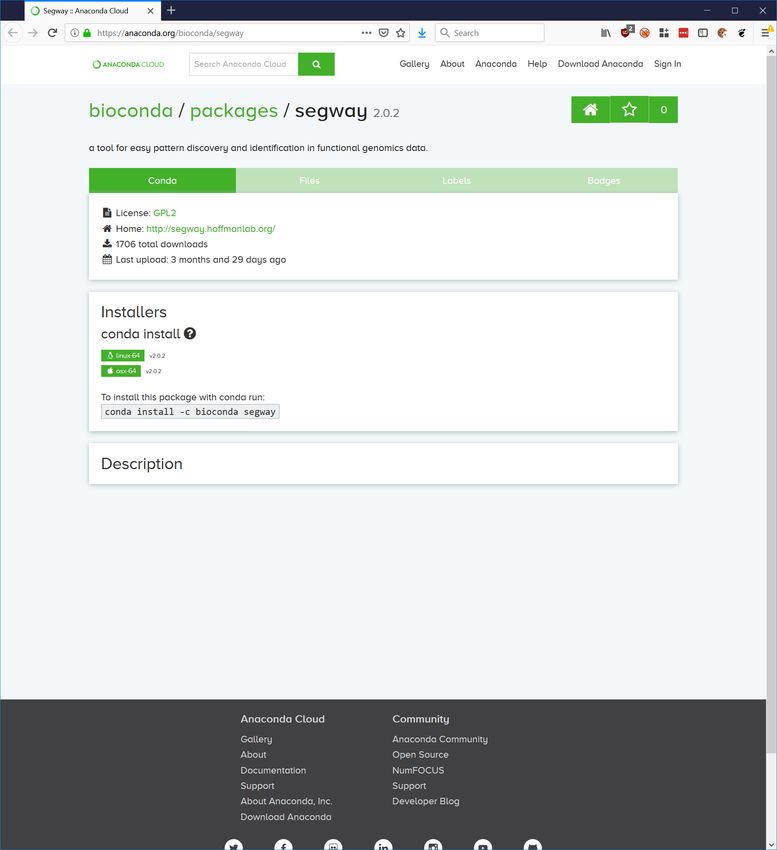The height and width of the screenshot is (850, 777).
Task: Click '1706 total downloads' text
Action: pyautogui.click(x=162, y=244)
